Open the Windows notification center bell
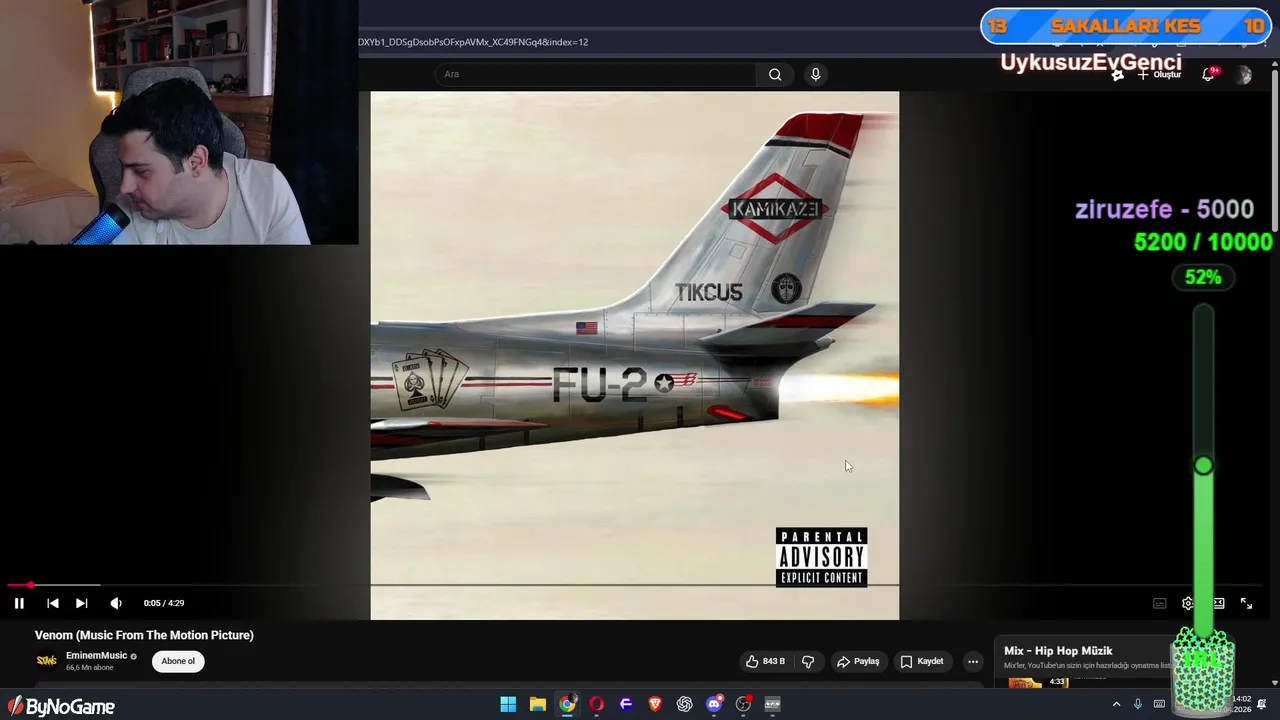 click(x=1261, y=705)
